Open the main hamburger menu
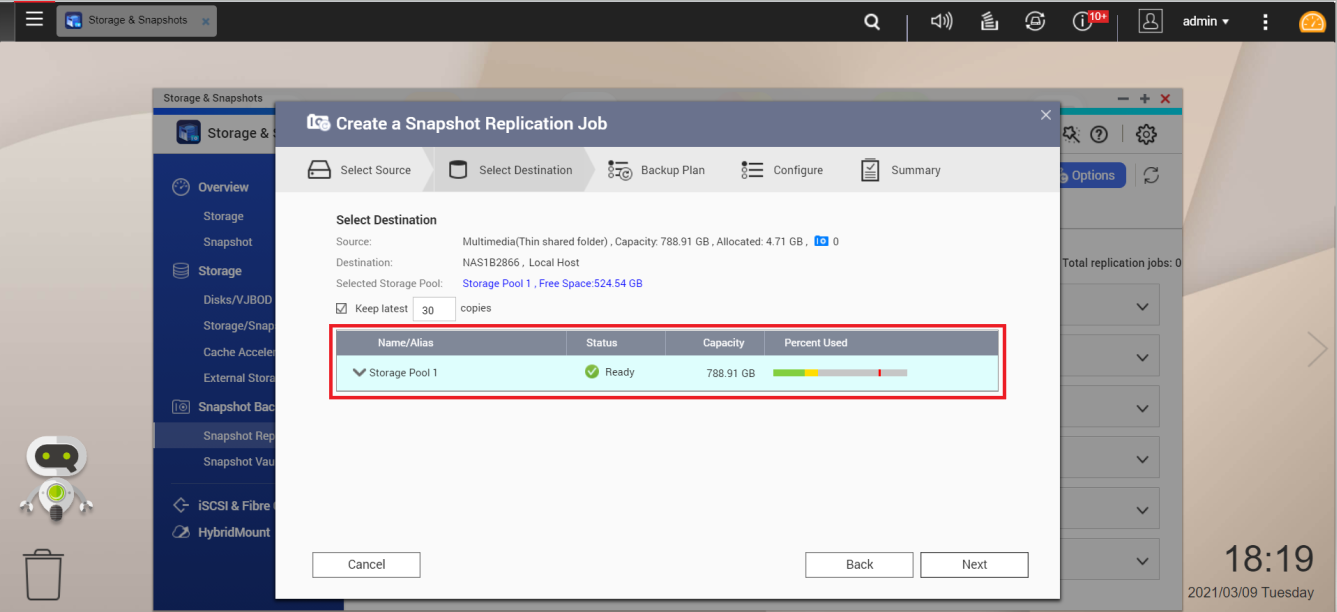The width and height of the screenshot is (1337, 612). click(34, 19)
